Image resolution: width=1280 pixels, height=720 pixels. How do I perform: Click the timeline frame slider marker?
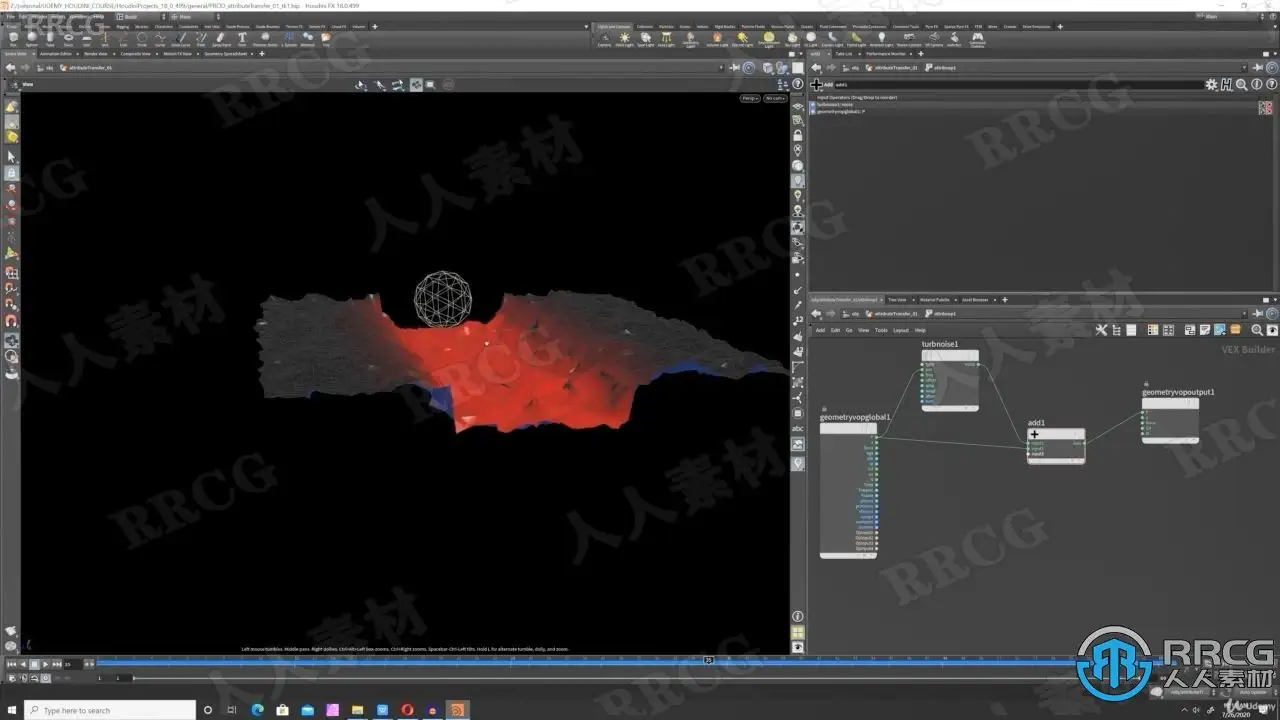pyautogui.click(x=708, y=660)
